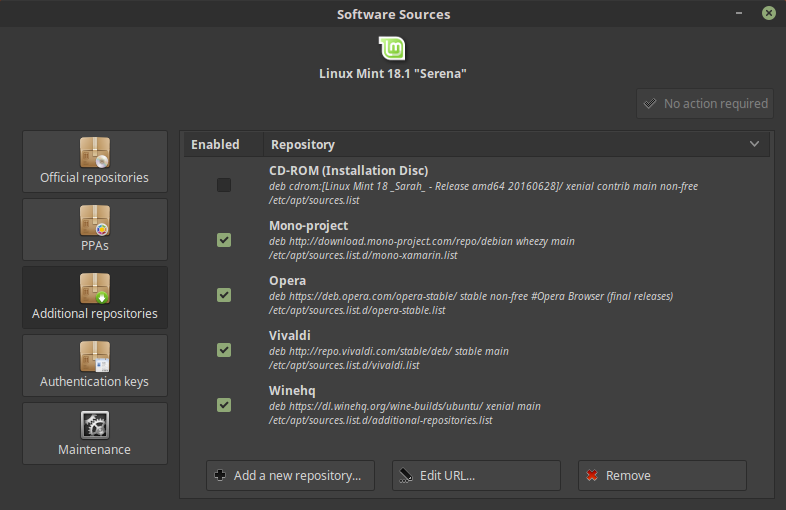Click the download.mono-project.com deb URL line
This screenshot has width=786, height=510.
pyautogui.click(x=422, y=241)
